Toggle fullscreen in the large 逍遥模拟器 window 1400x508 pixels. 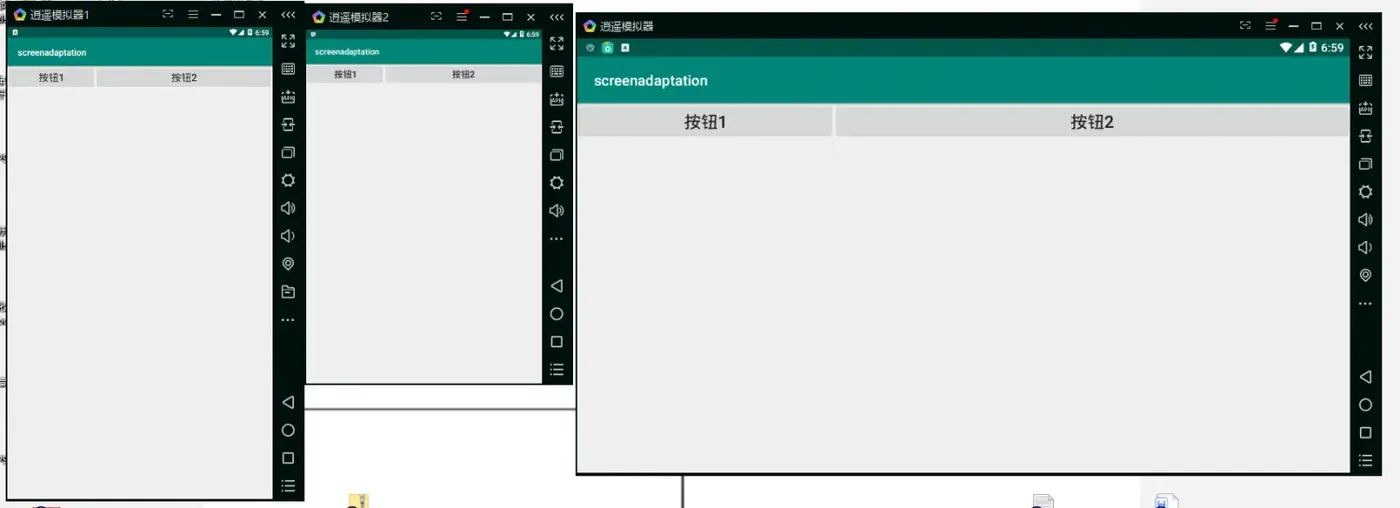[x=1366, y=53]
